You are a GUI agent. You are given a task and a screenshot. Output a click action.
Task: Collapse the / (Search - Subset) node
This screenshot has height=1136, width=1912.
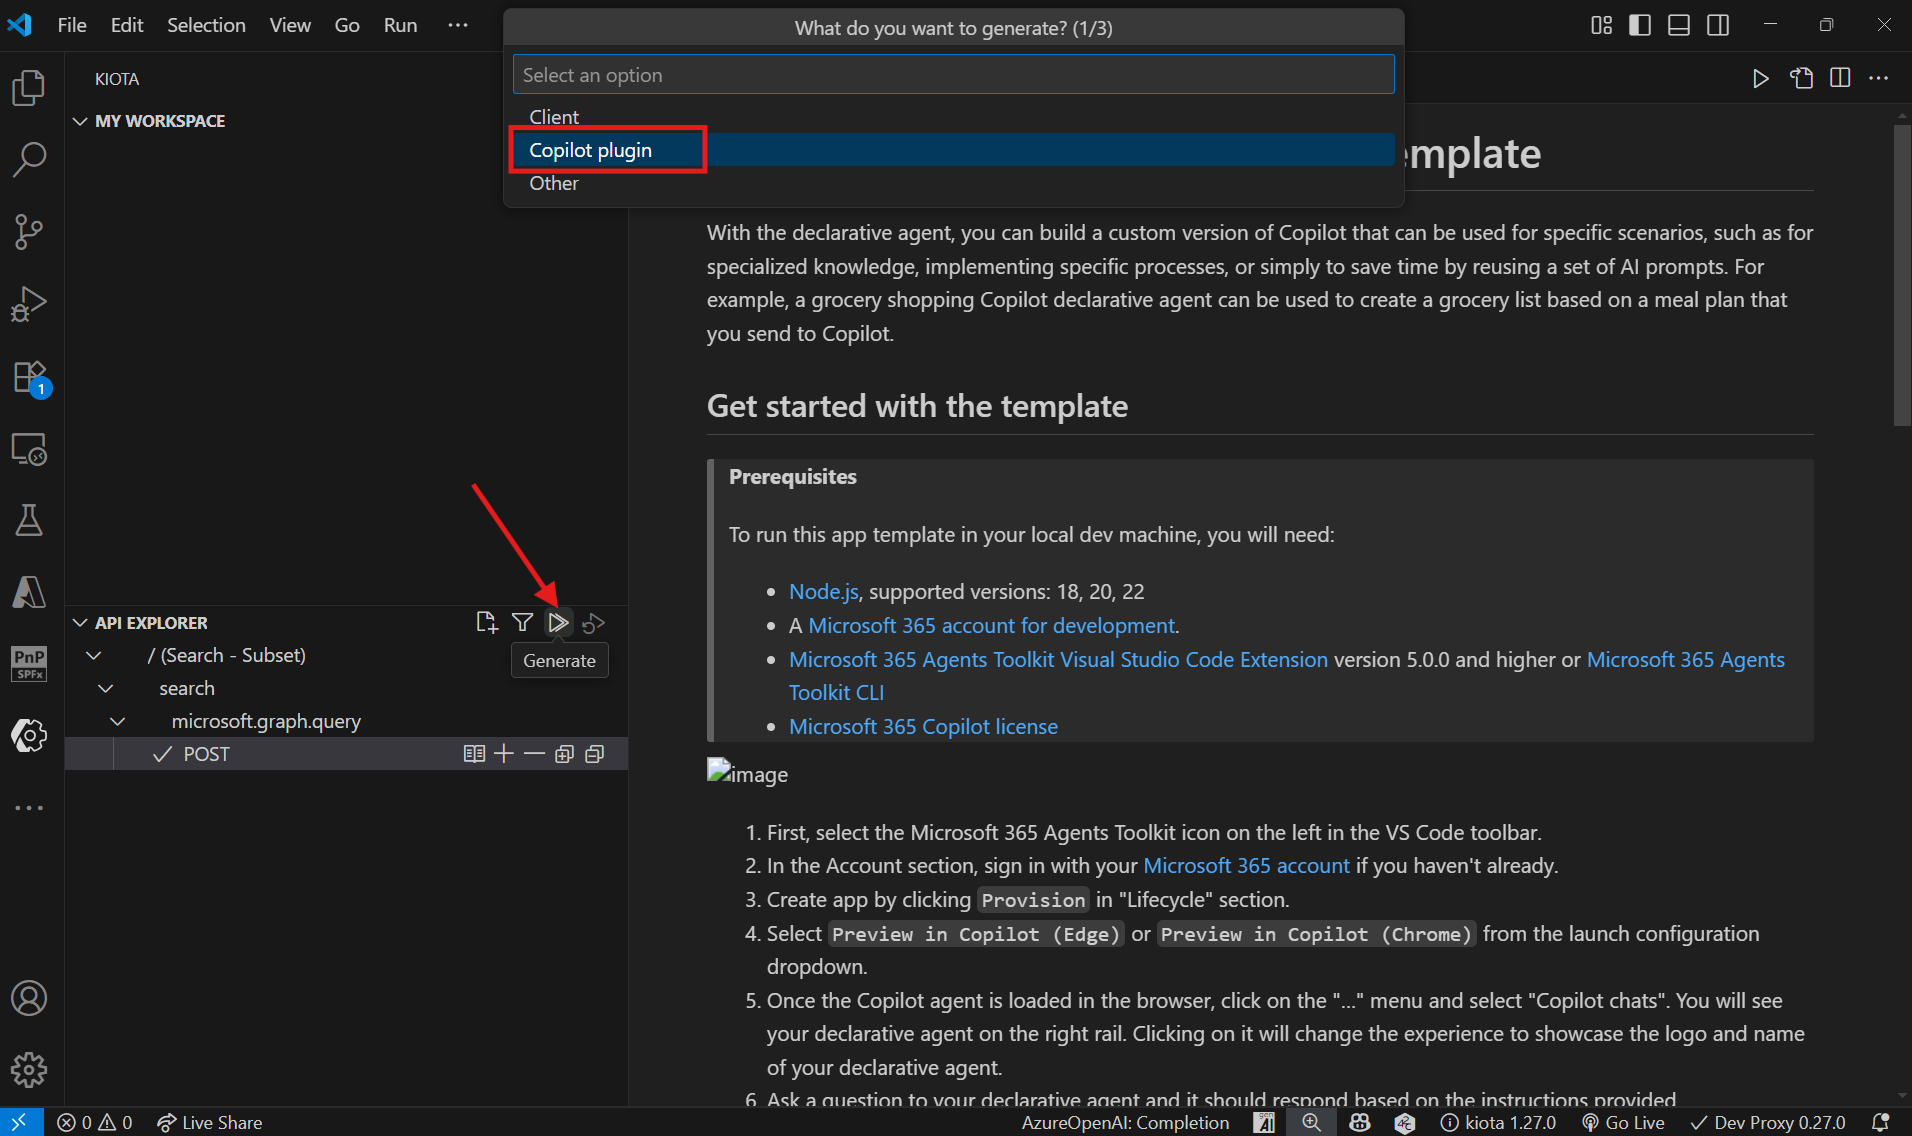point(94,655)
